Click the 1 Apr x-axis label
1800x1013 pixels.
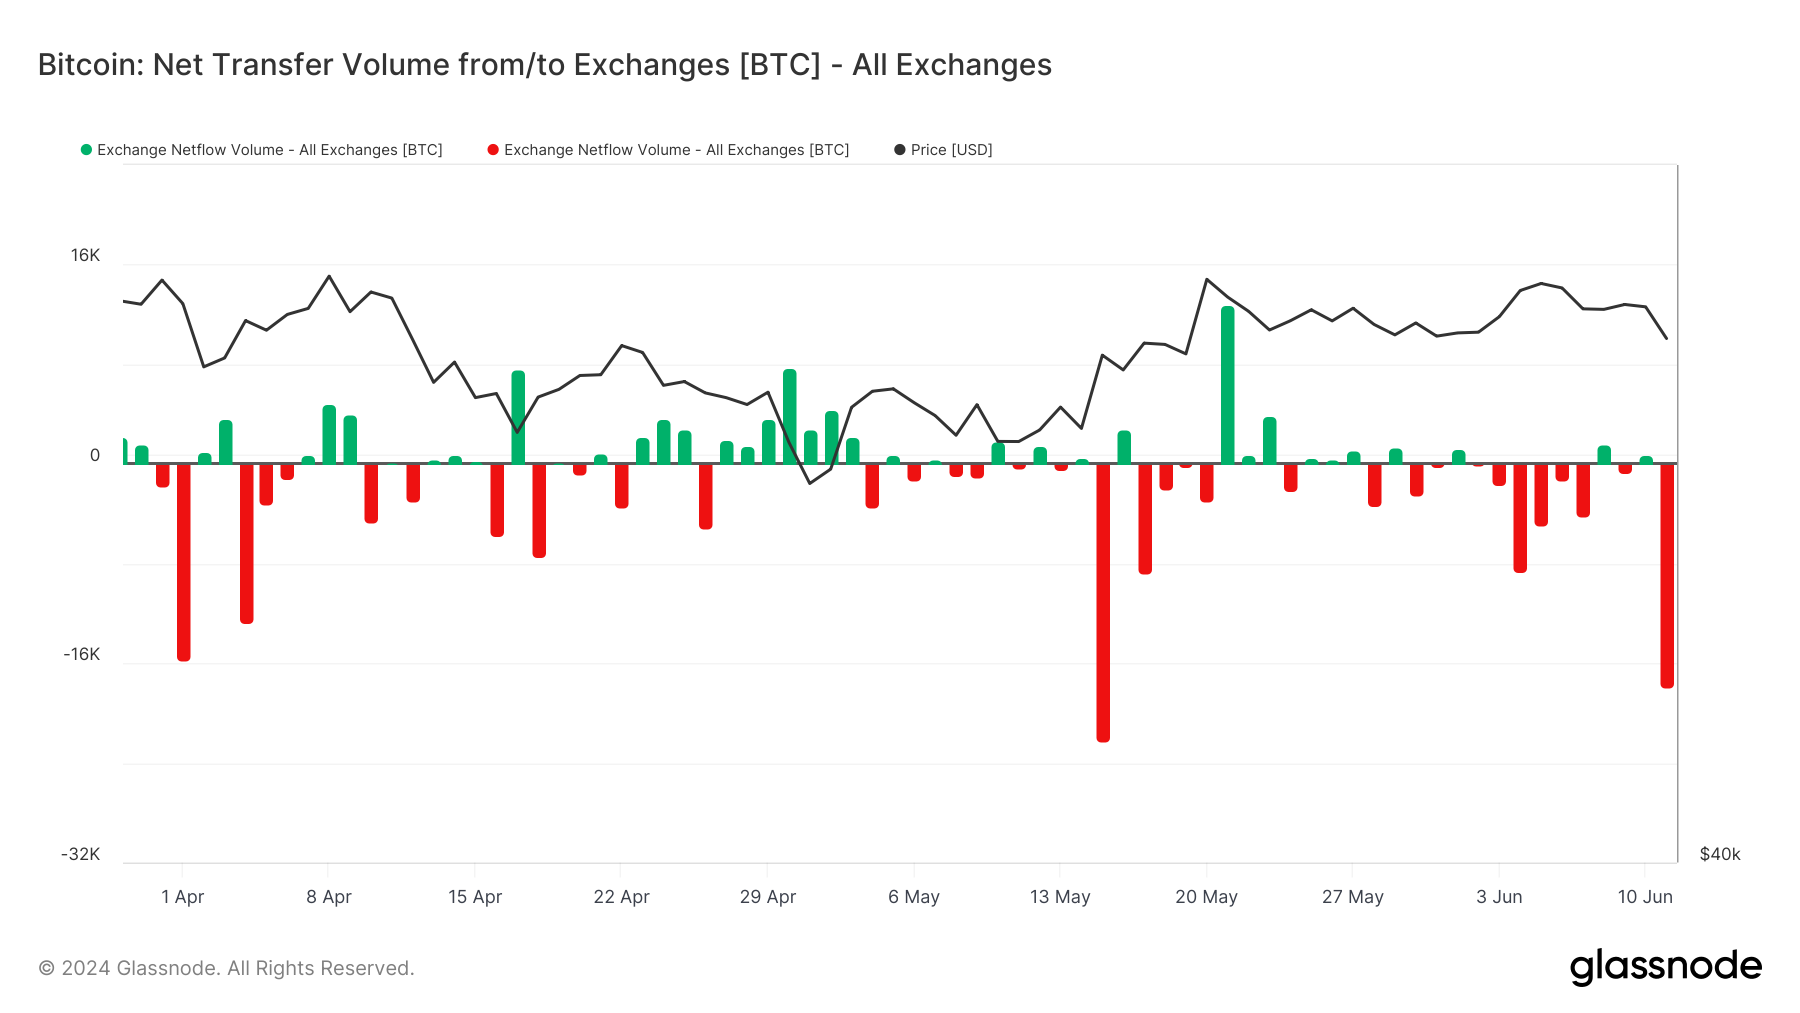(x=183, y=897)
